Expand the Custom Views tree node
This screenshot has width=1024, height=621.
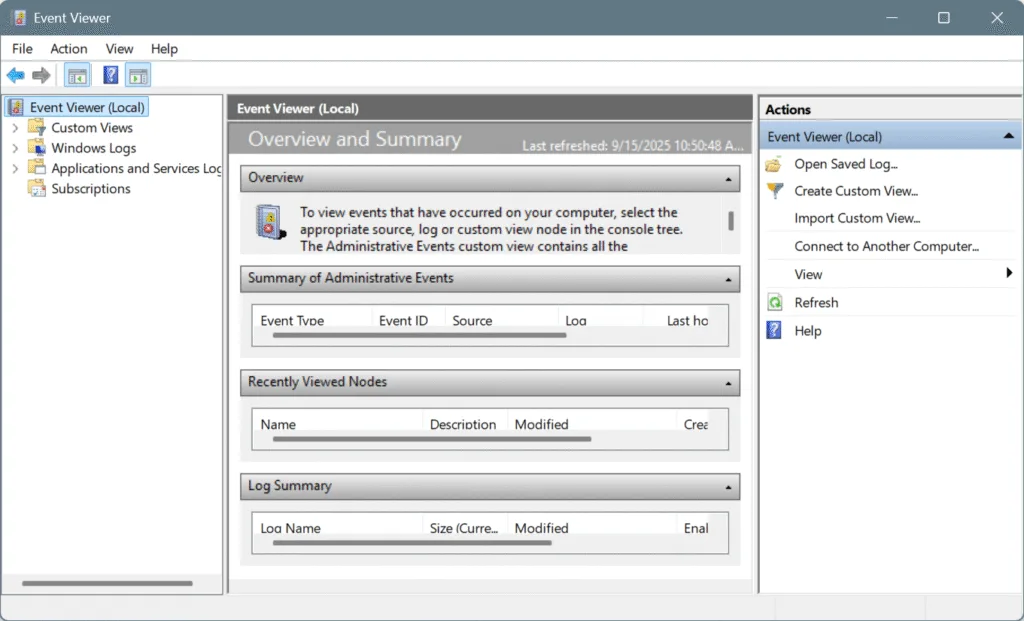(18, 127)
